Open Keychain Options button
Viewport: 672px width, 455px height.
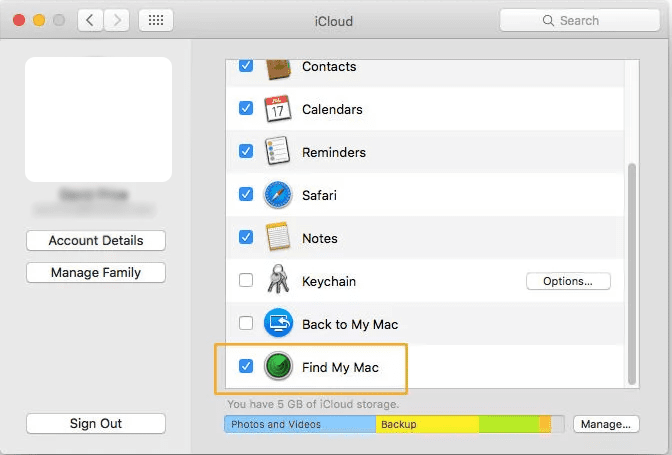pos(568,281)
